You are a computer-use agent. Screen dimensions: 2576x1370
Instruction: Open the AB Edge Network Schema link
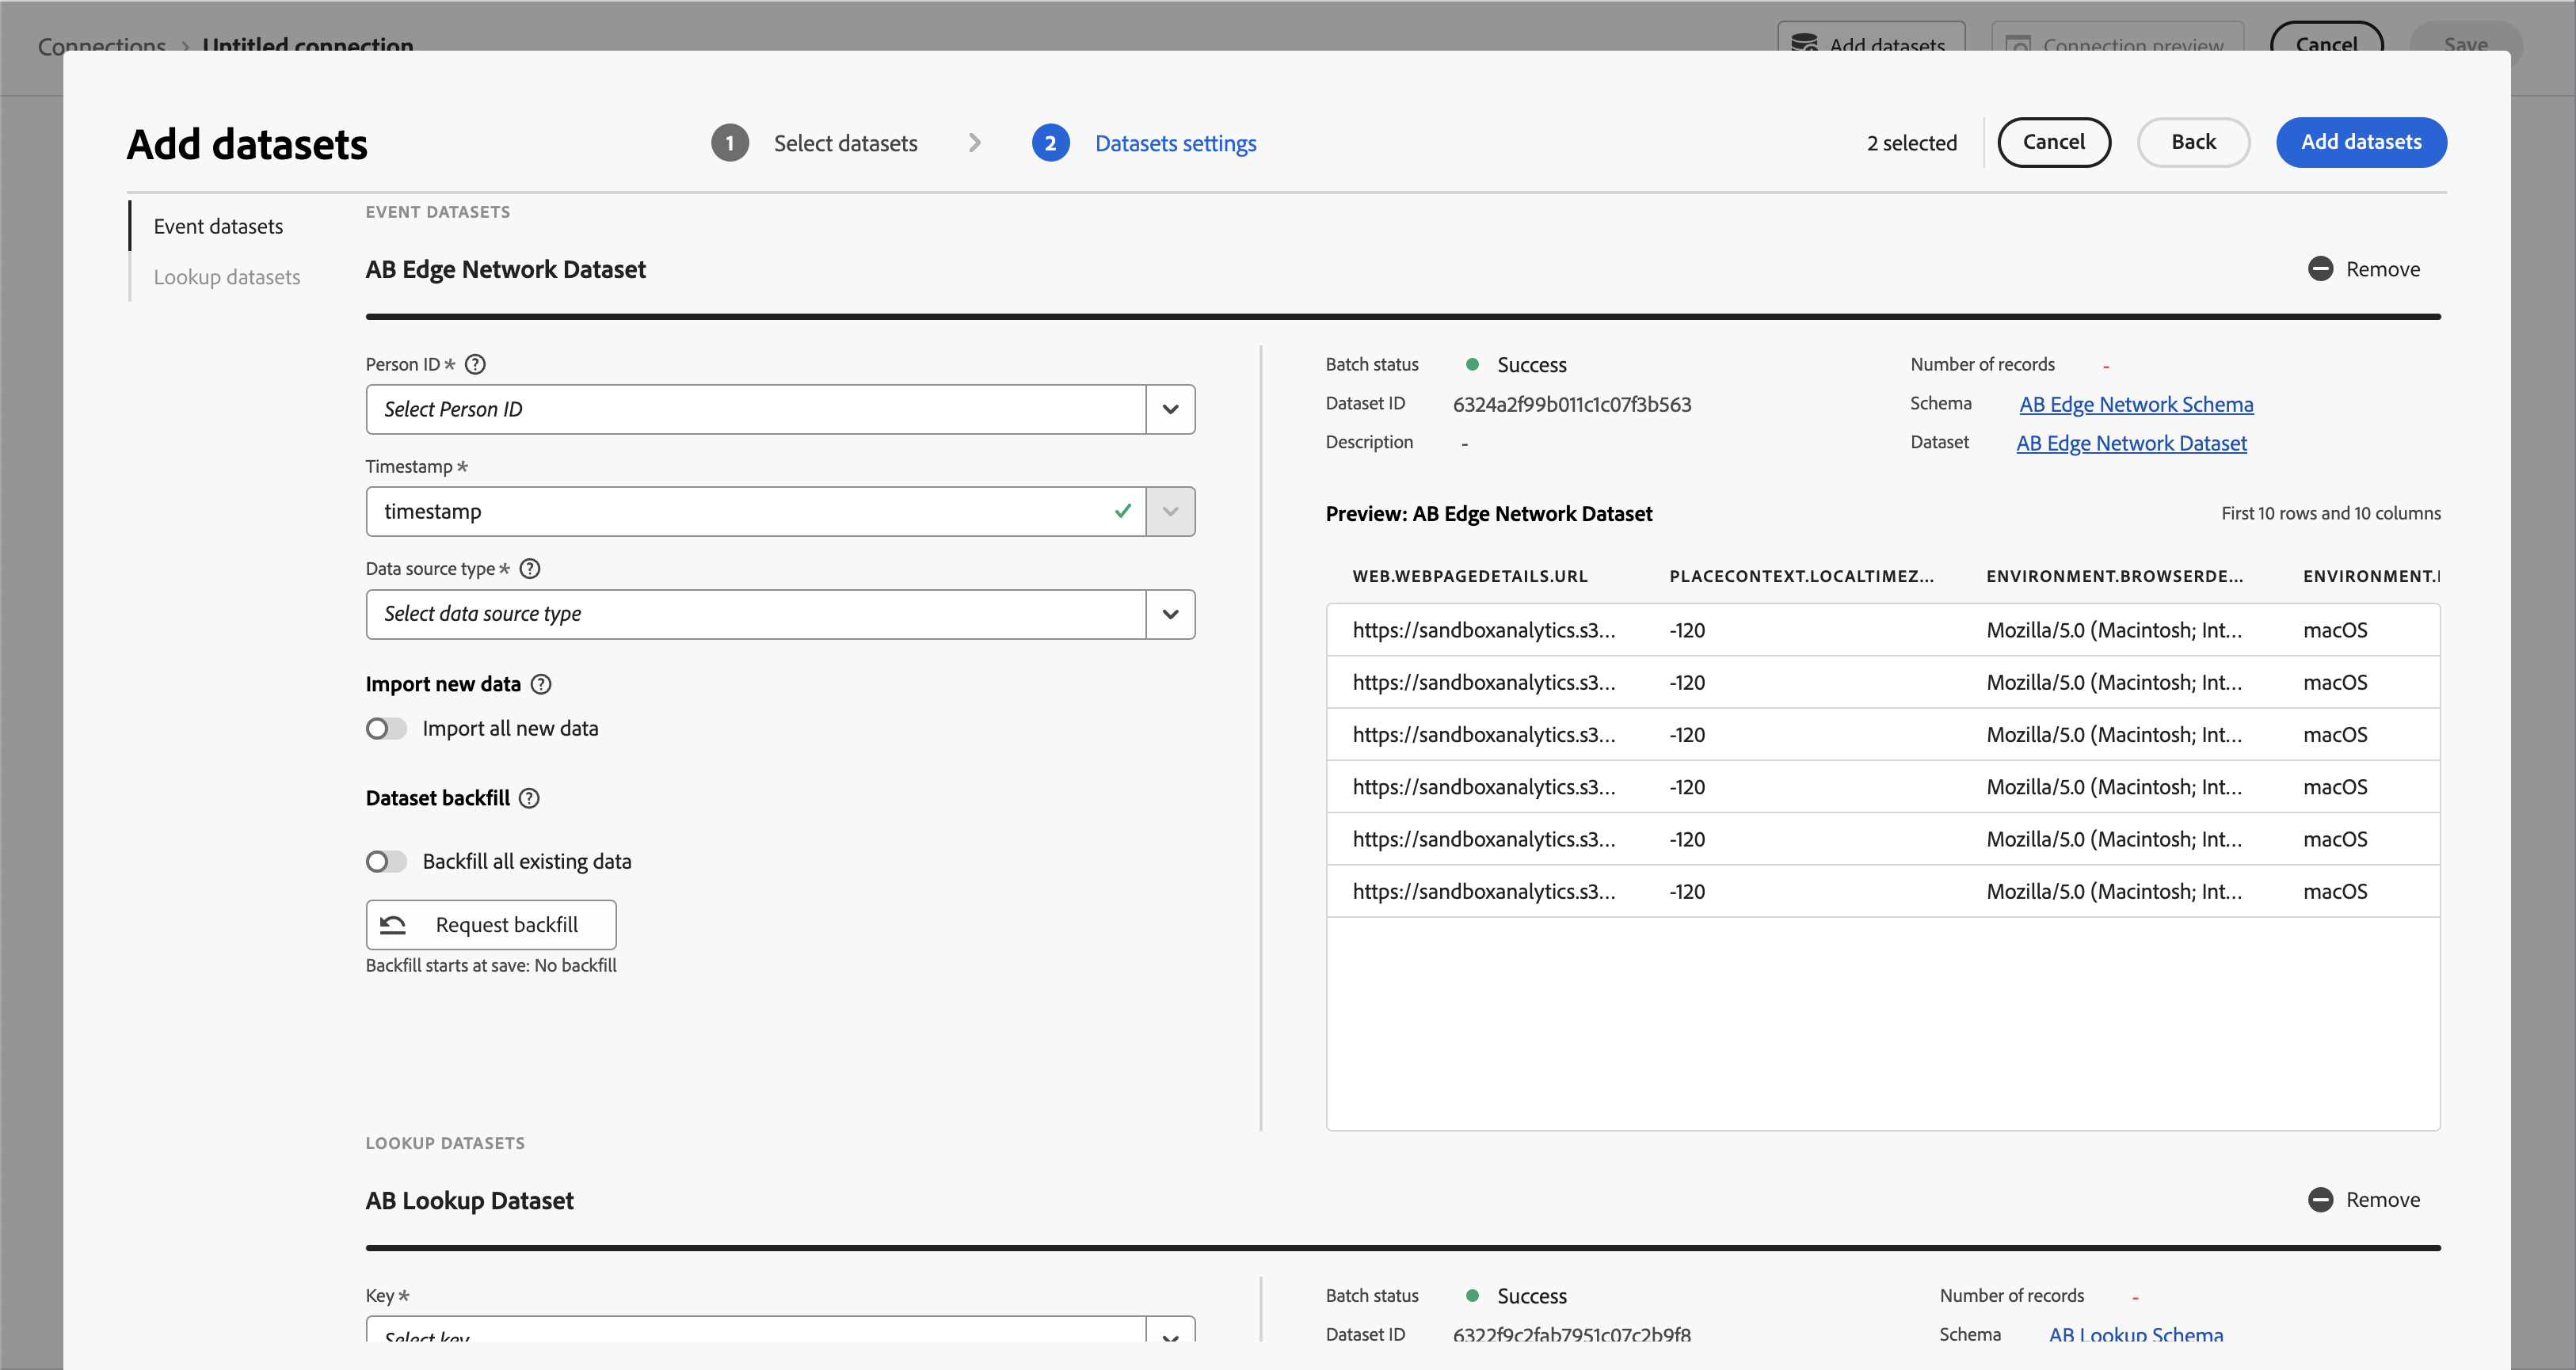pos(2136,404)
